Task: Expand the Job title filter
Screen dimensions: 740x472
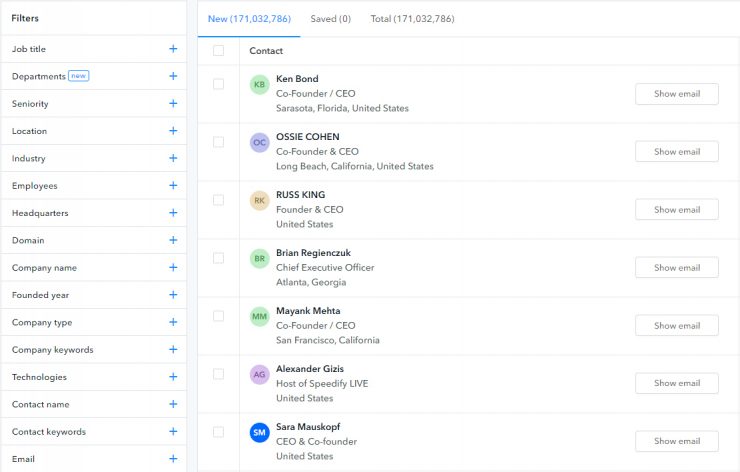Action: click(x=173, y=49)
